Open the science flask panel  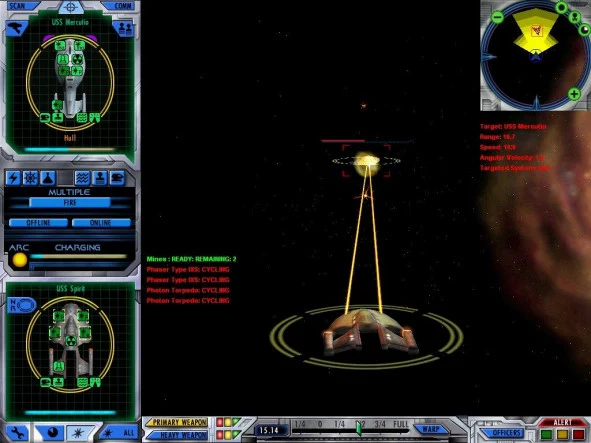pyautogui.click(x=48, y=178)
